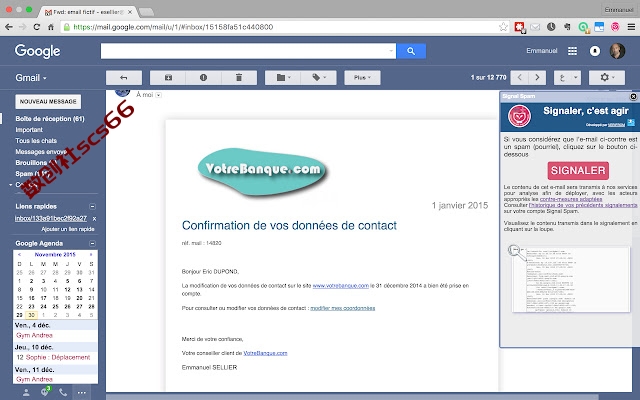Open contacts person icon at bottom
Viewport: 640px width, 400px height.
click(26, 393)
